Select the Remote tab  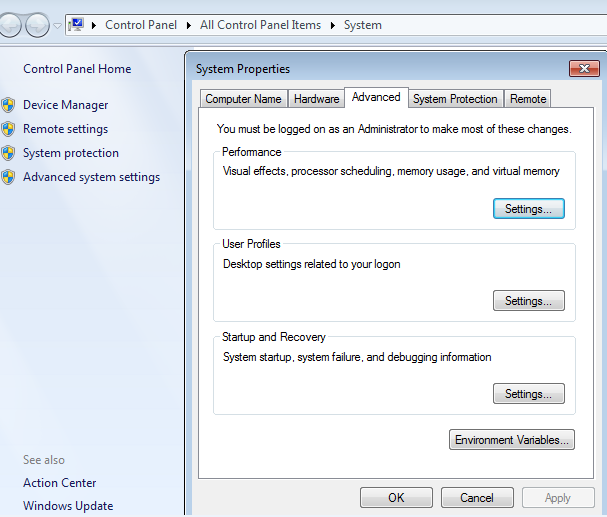pos(527,99)
